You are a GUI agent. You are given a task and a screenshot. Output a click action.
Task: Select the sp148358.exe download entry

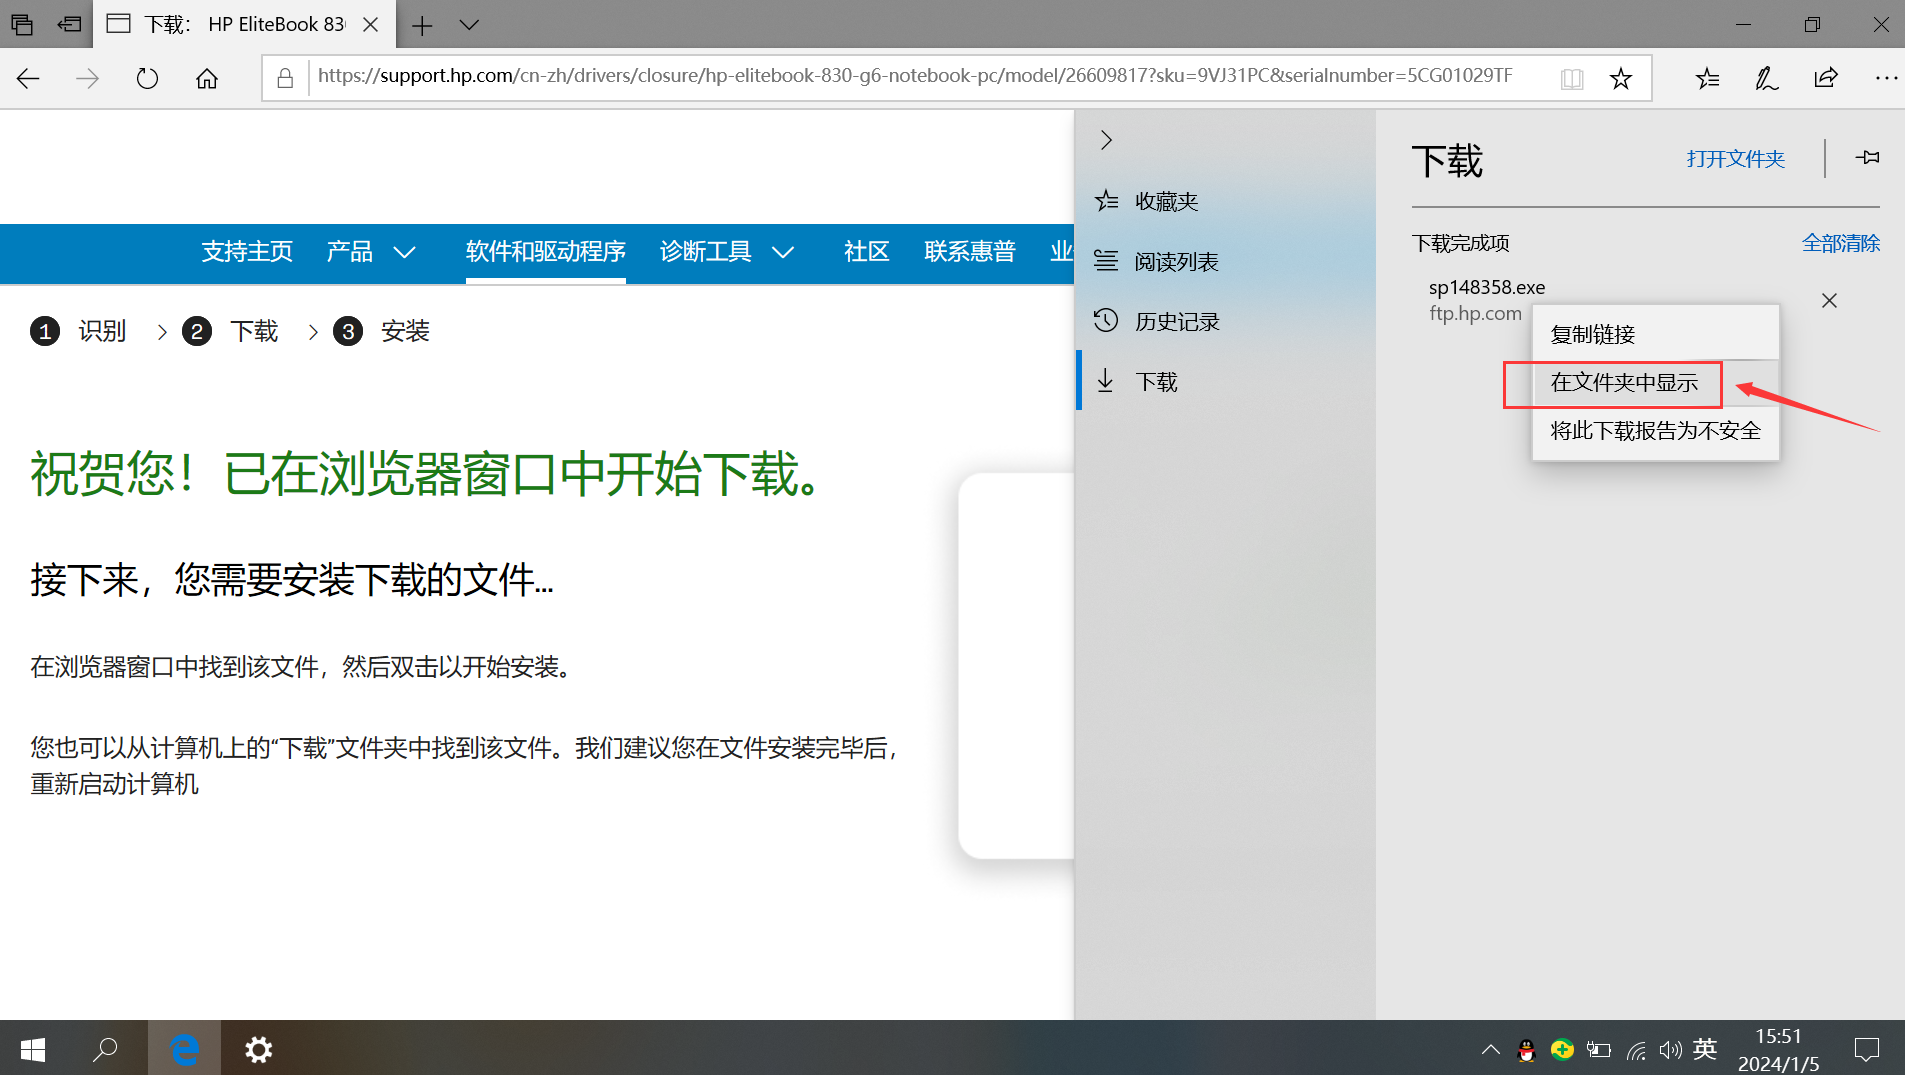click(1486, 300)
